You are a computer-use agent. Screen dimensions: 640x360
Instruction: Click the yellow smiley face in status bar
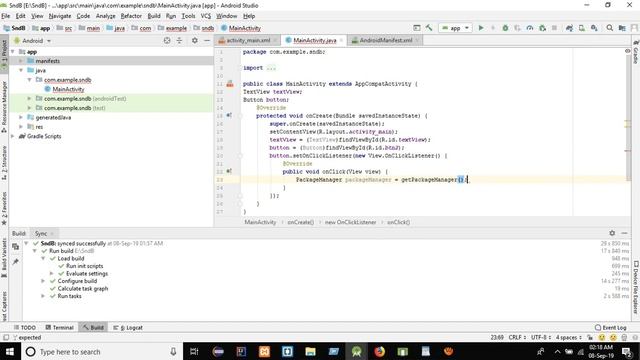(x=602, y=338)
